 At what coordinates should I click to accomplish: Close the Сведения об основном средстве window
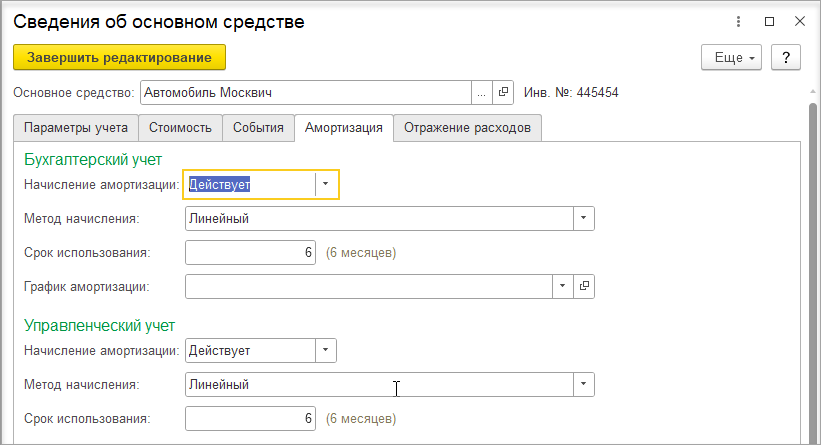[x=800, y=21]
